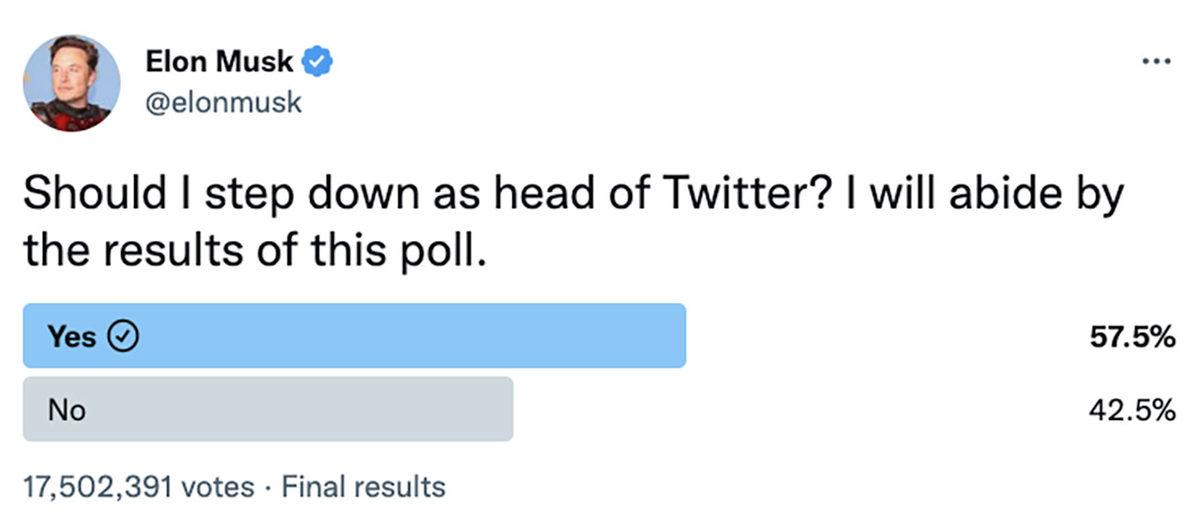The height and width of the screenshot is (528, 1200).
Task: Click the middle of the blue Yes bar
Action: [x=355, y=336]
